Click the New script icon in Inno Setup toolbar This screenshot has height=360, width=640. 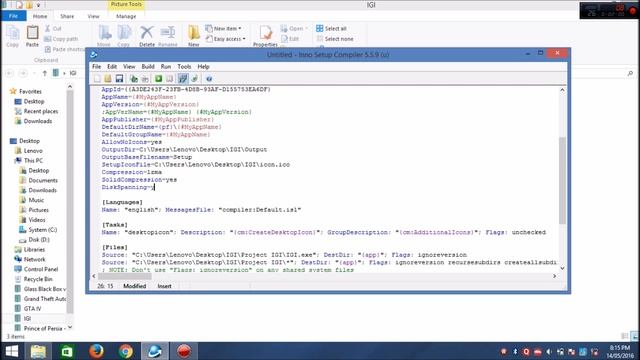(97, 78)
